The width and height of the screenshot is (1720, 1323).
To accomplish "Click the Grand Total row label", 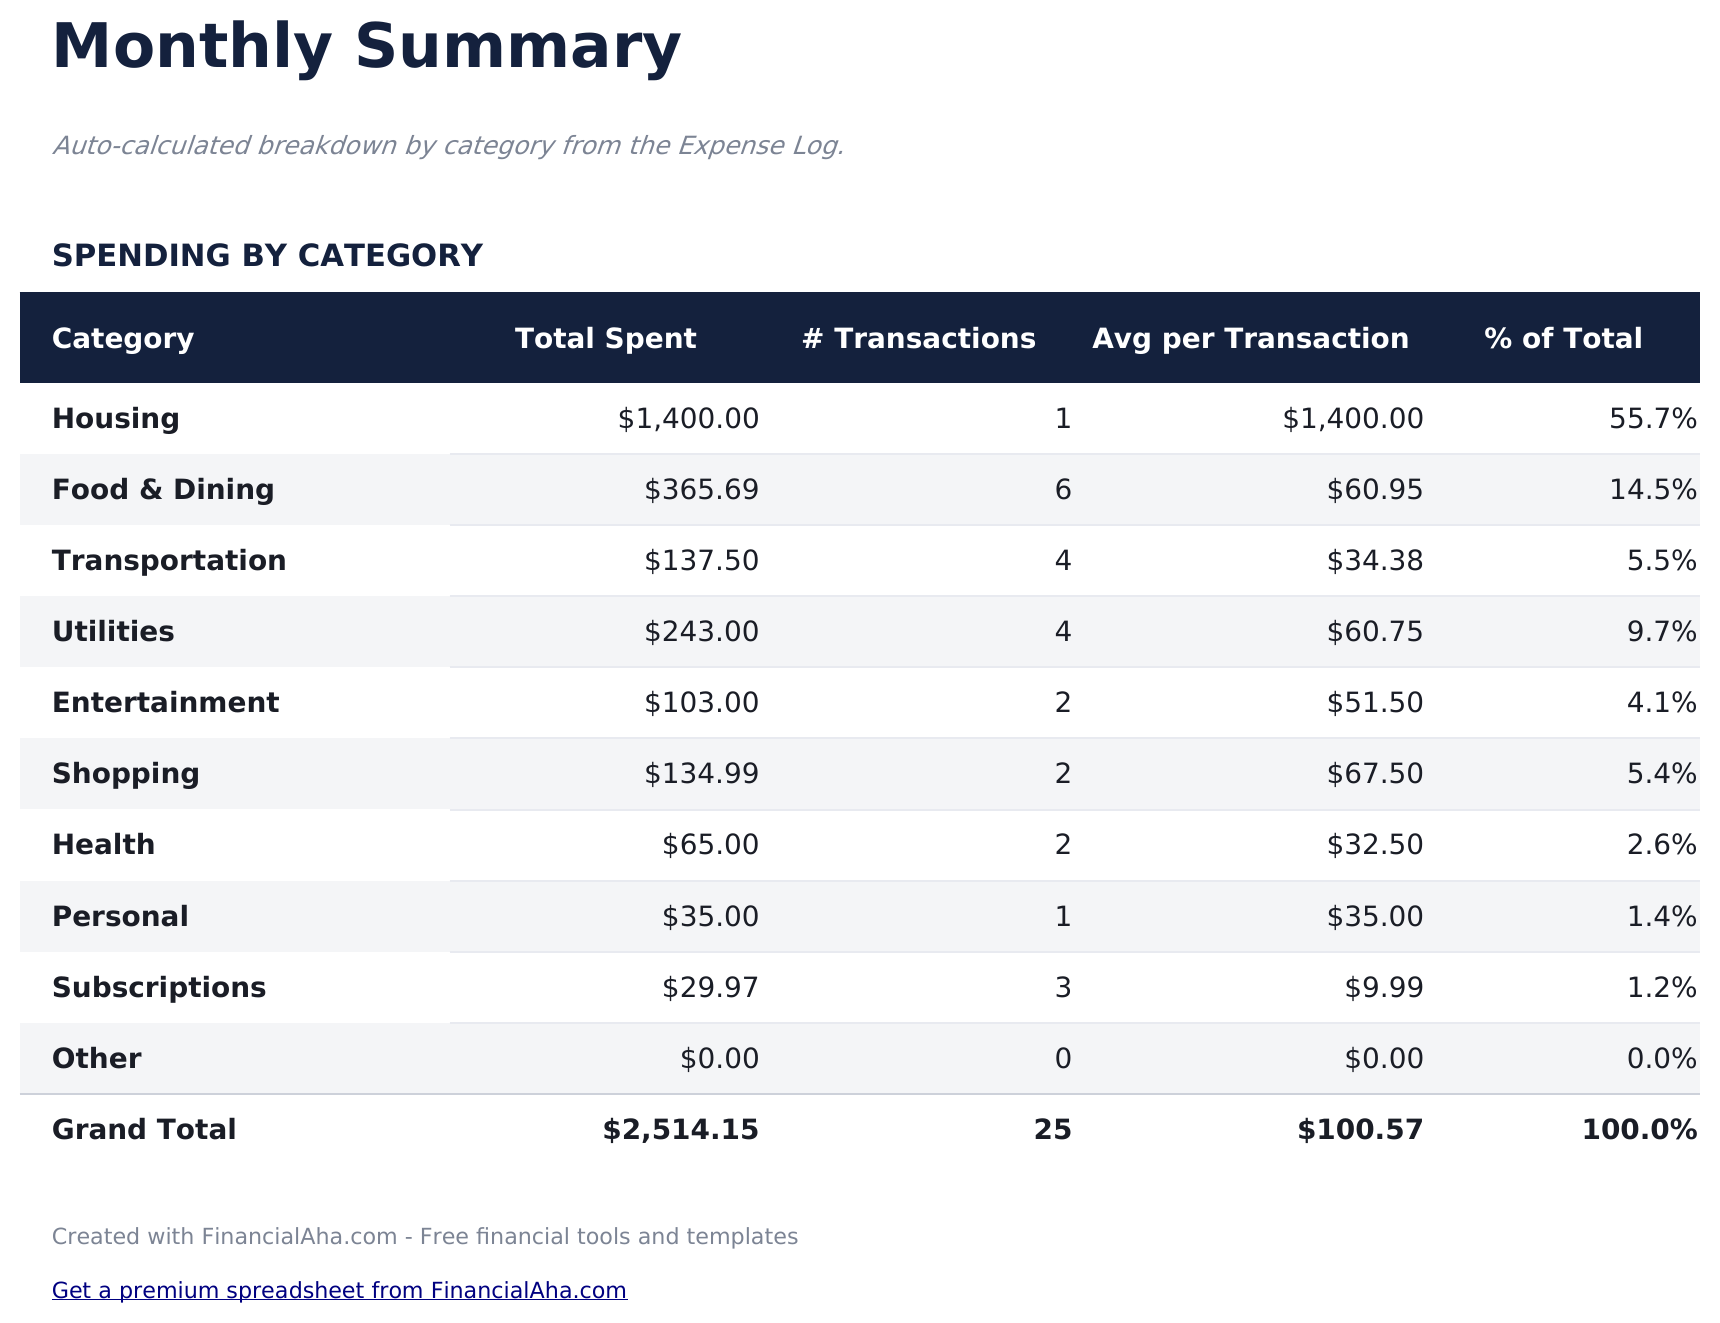I will [144, 1129].
